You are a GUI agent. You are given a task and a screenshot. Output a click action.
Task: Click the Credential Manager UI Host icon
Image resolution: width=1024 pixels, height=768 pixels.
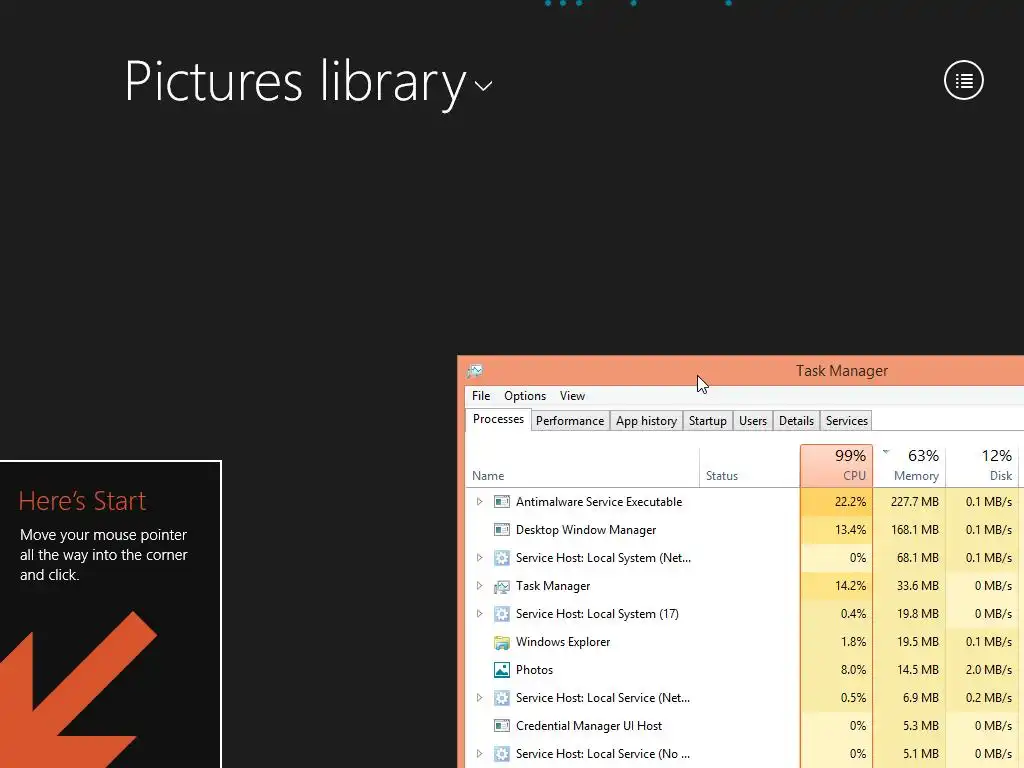(x=502, y=726)
